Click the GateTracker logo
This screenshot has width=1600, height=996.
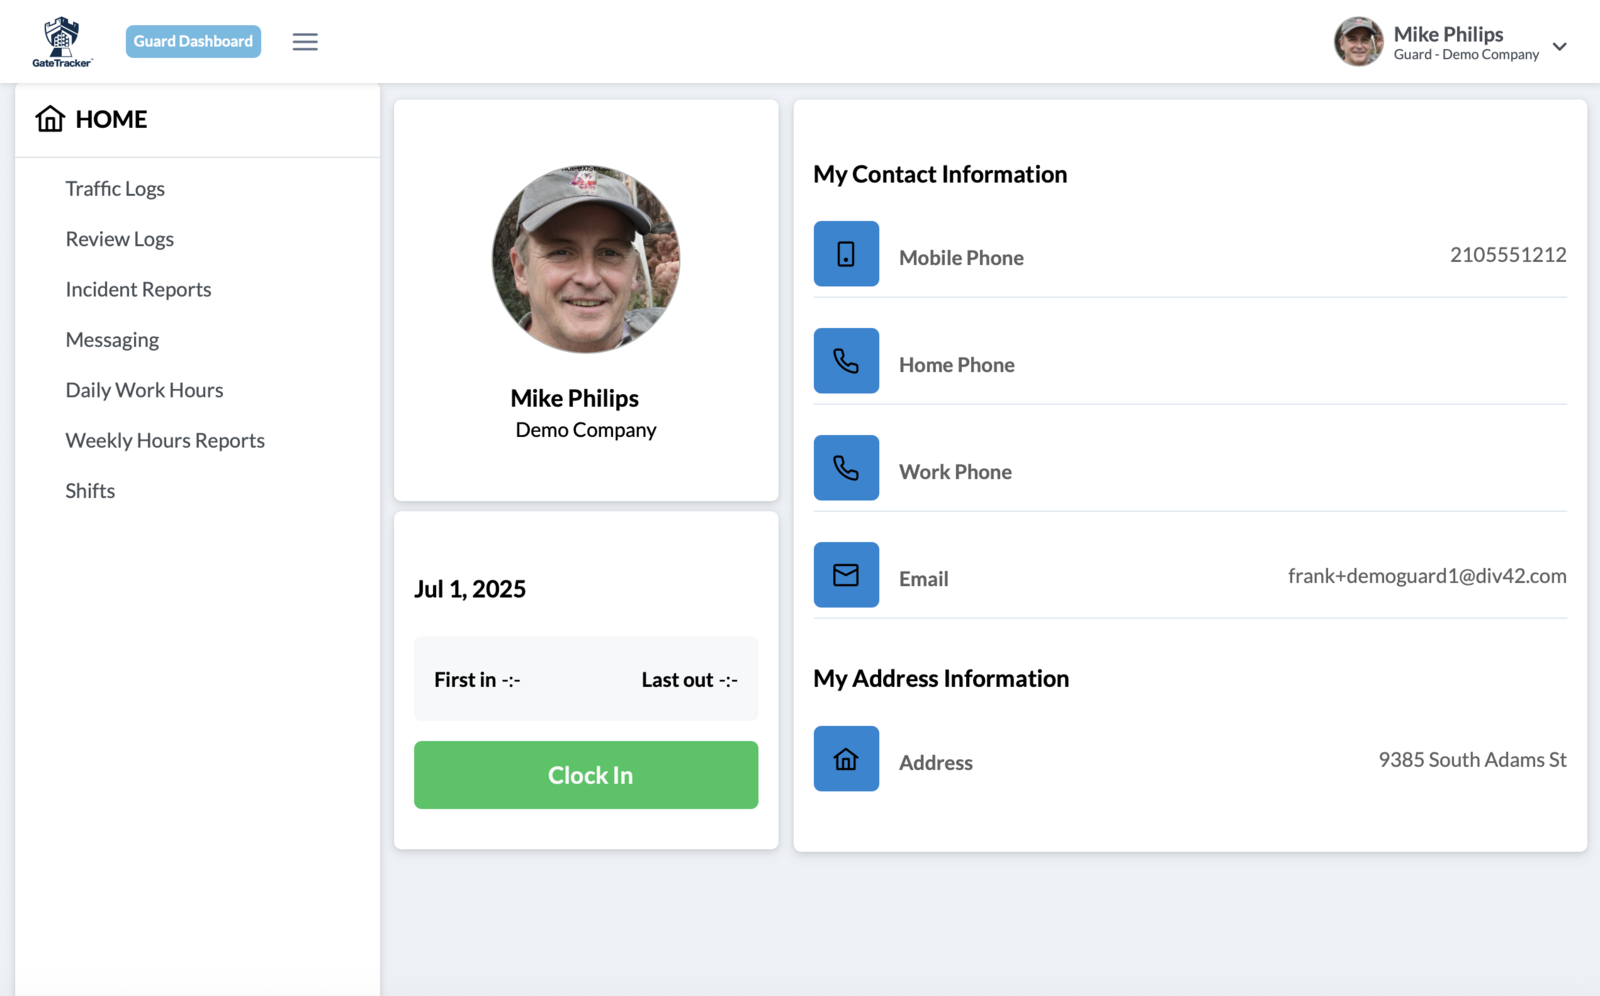point(62,42)
